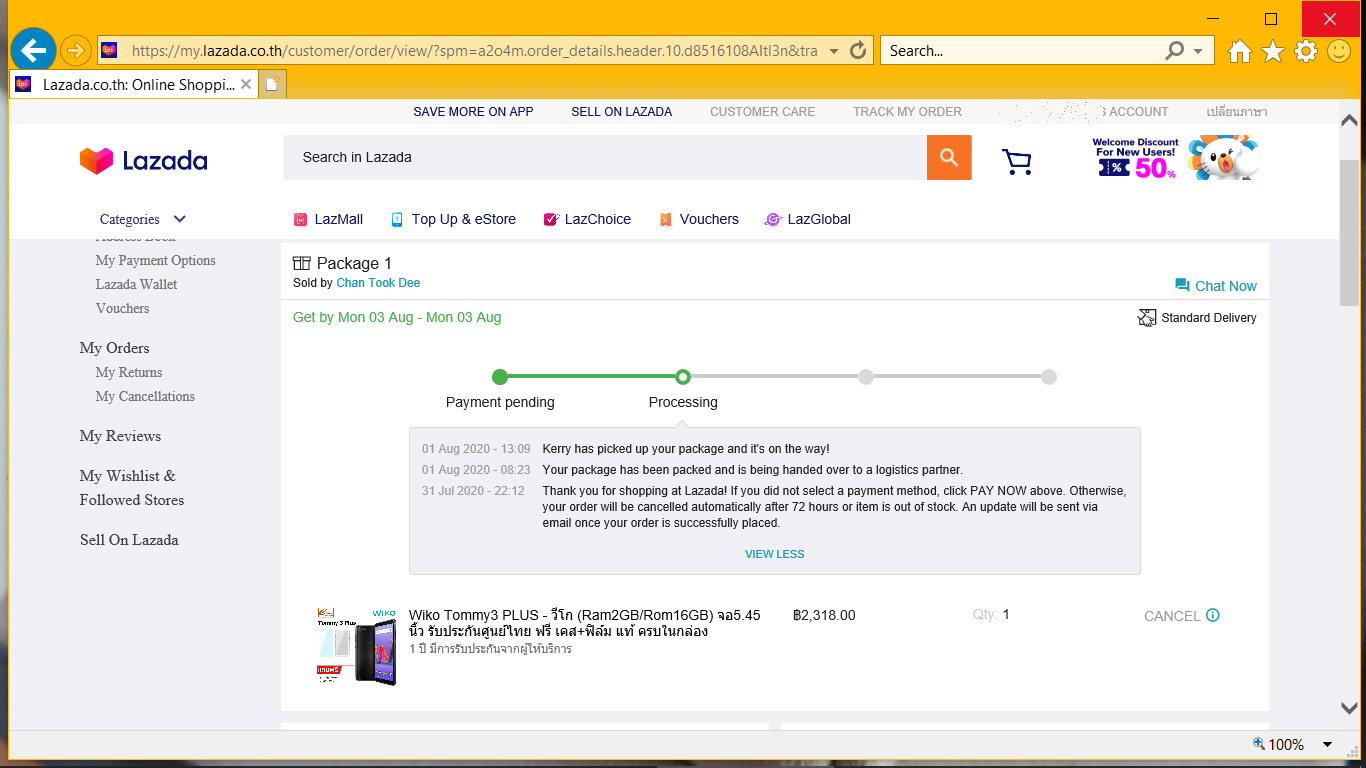Go back with the browser back arrow

pyautogui.click(x=33, y=49)
